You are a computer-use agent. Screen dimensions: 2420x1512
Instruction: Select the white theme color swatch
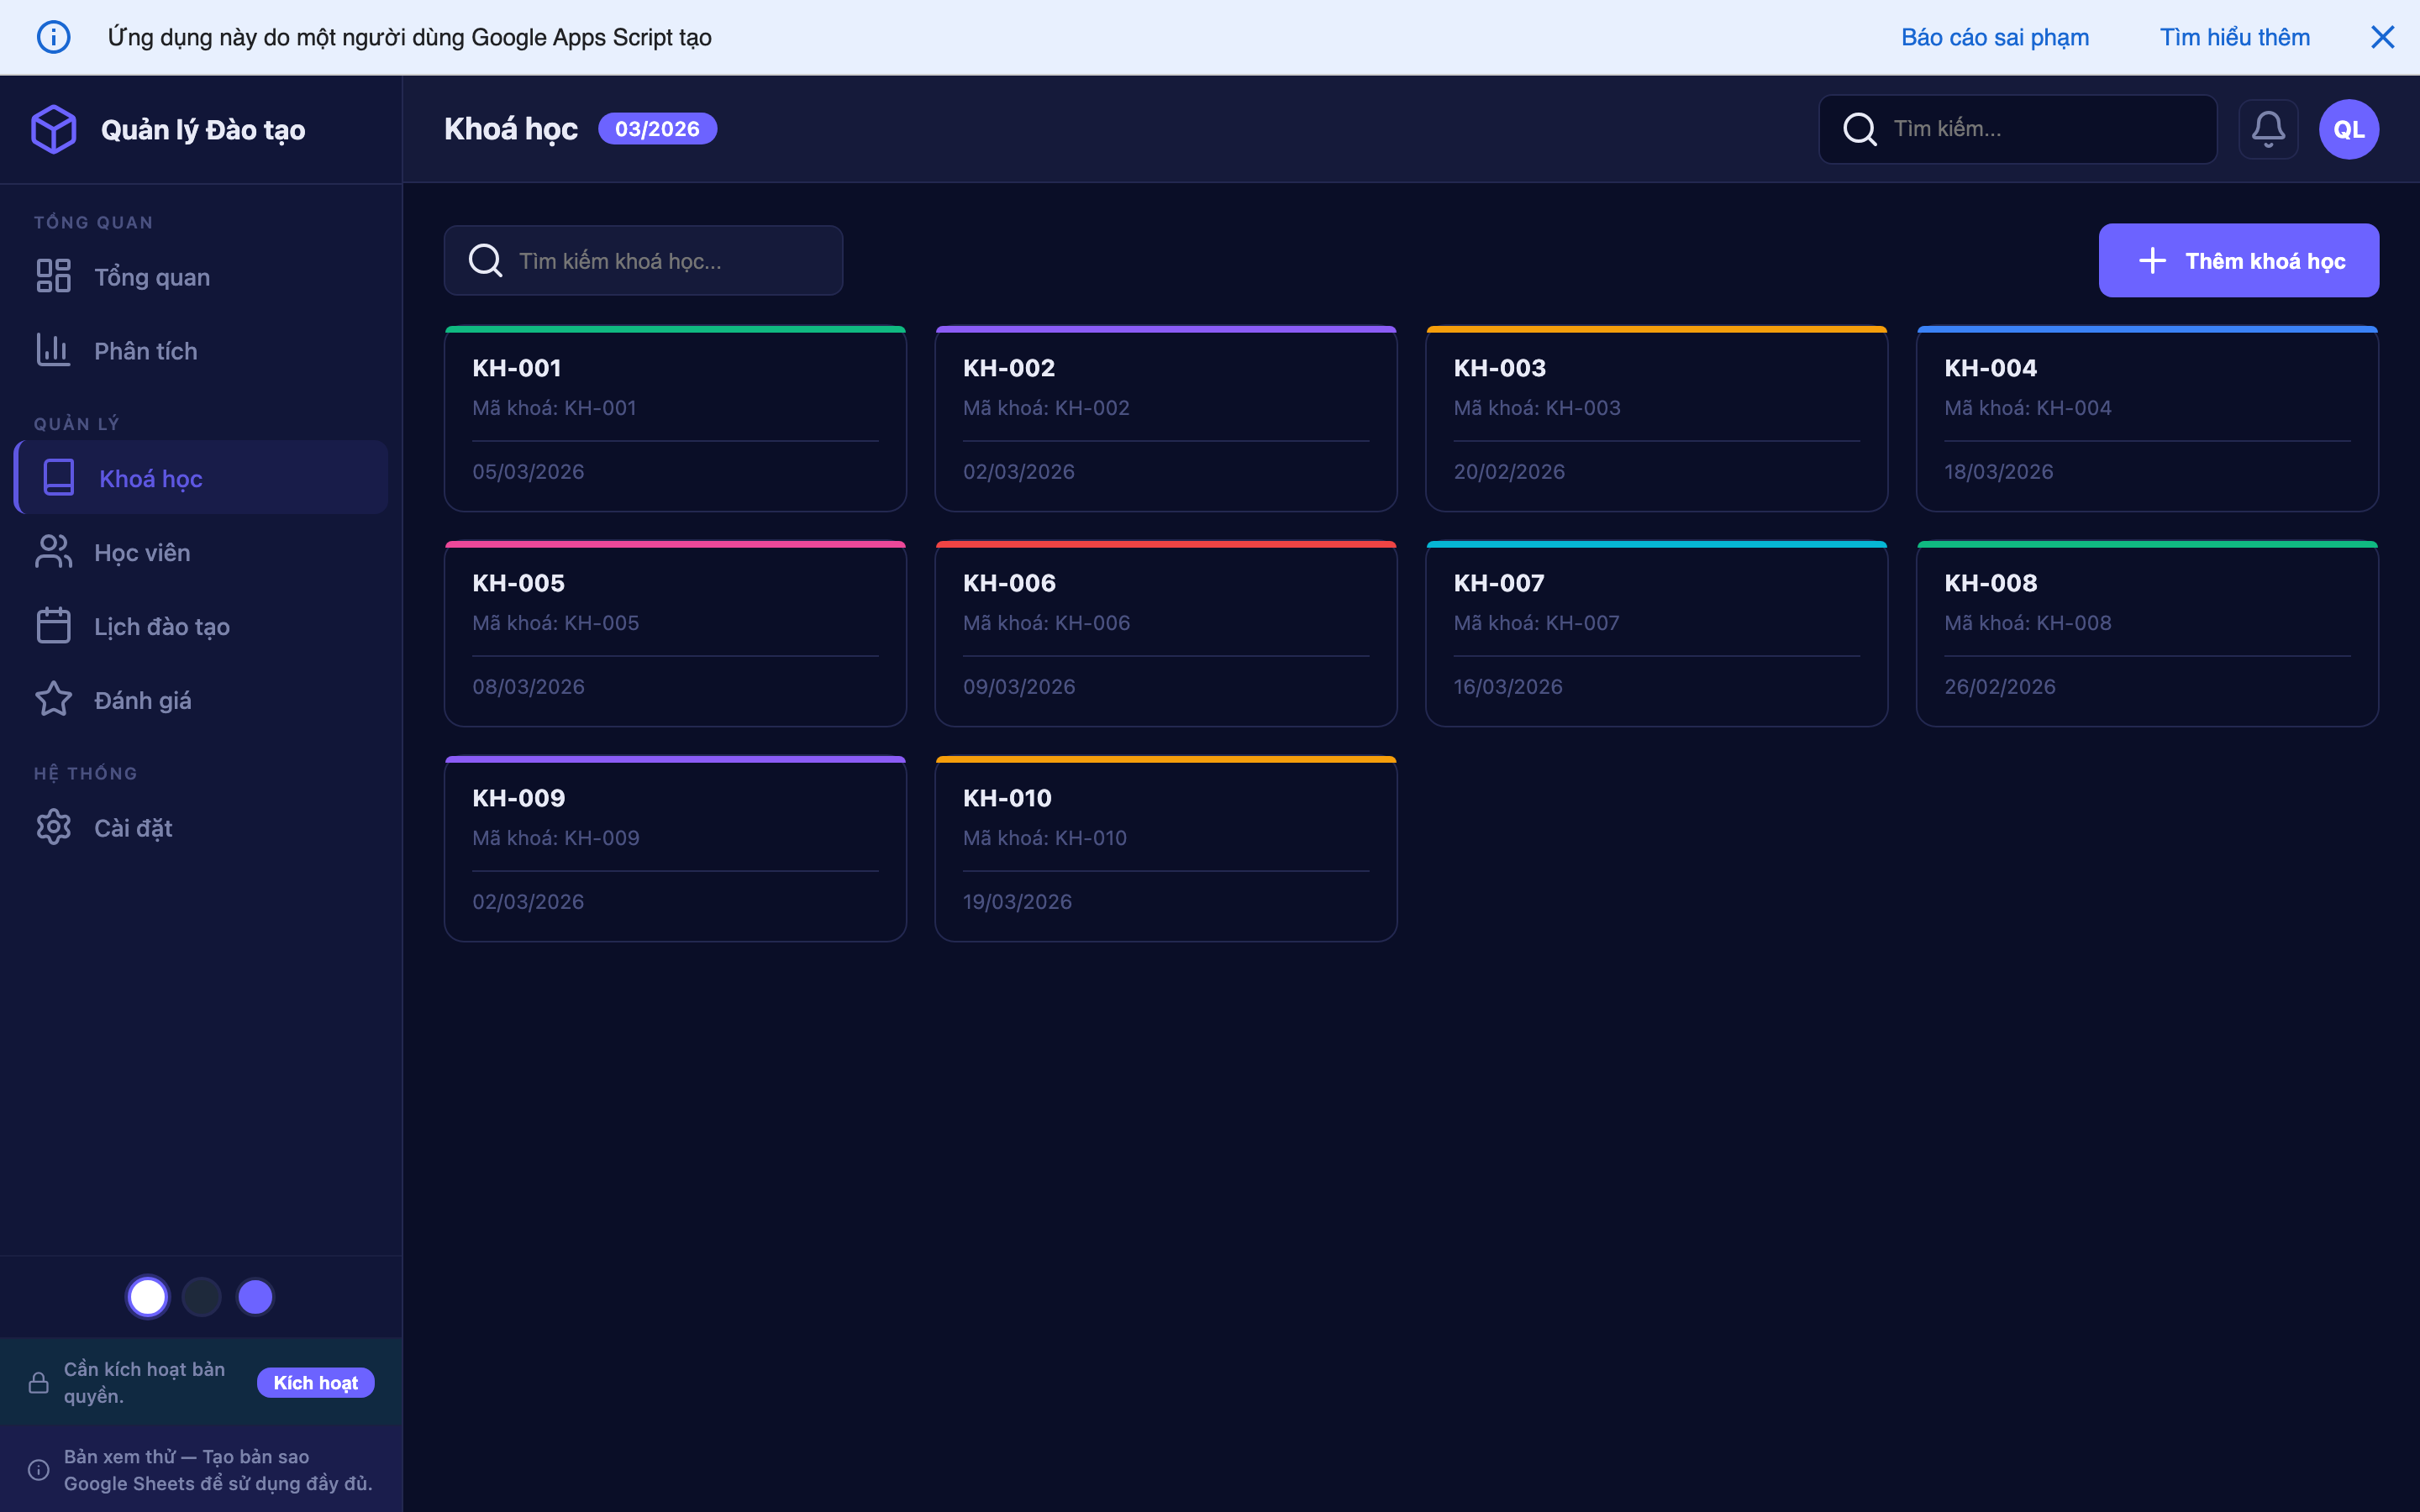point(148,1297)
